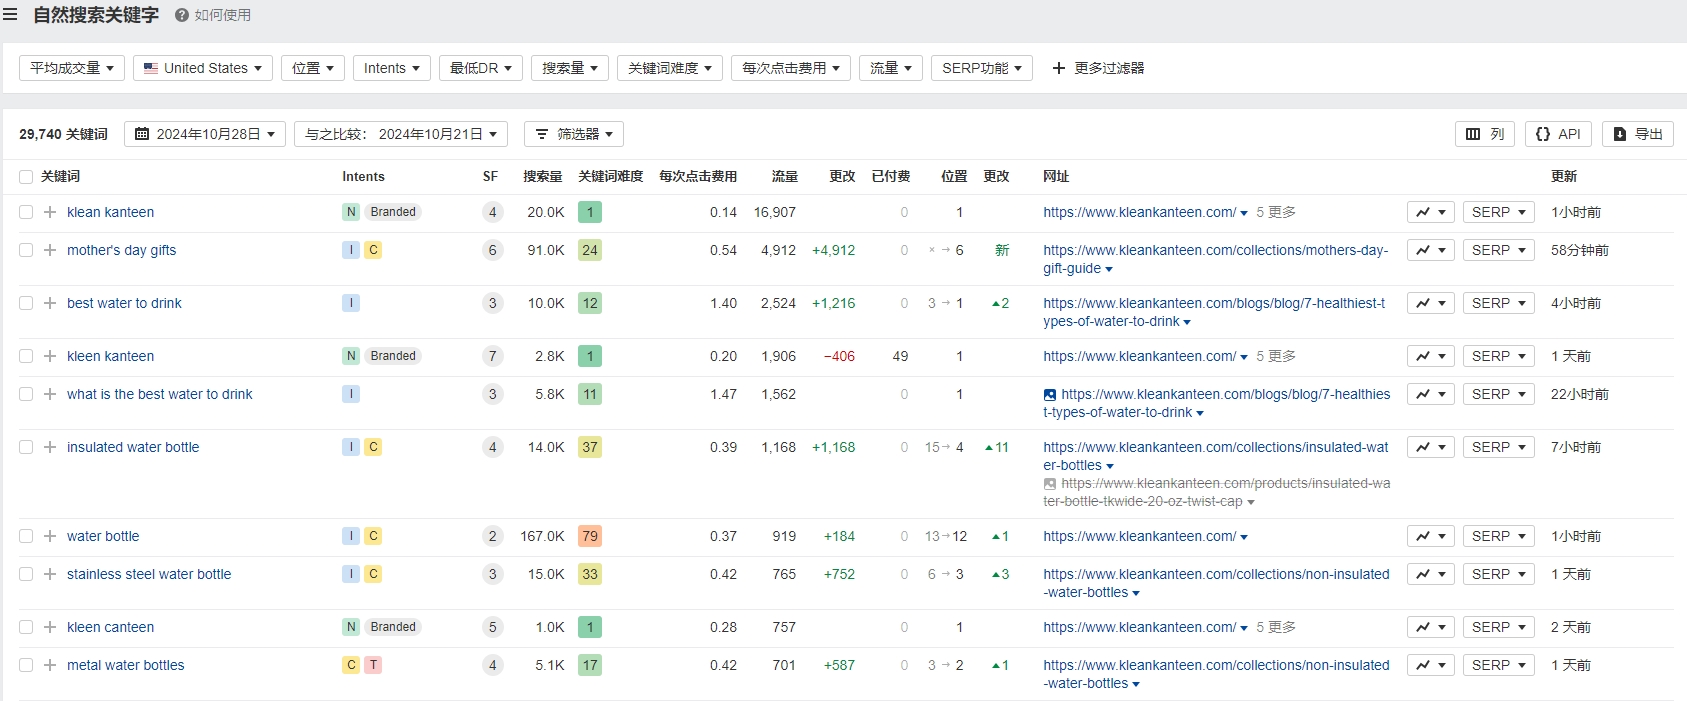Open trend chart for metal water bottles
This screenshot has width=1687, height=701.
coord(1430,665)
